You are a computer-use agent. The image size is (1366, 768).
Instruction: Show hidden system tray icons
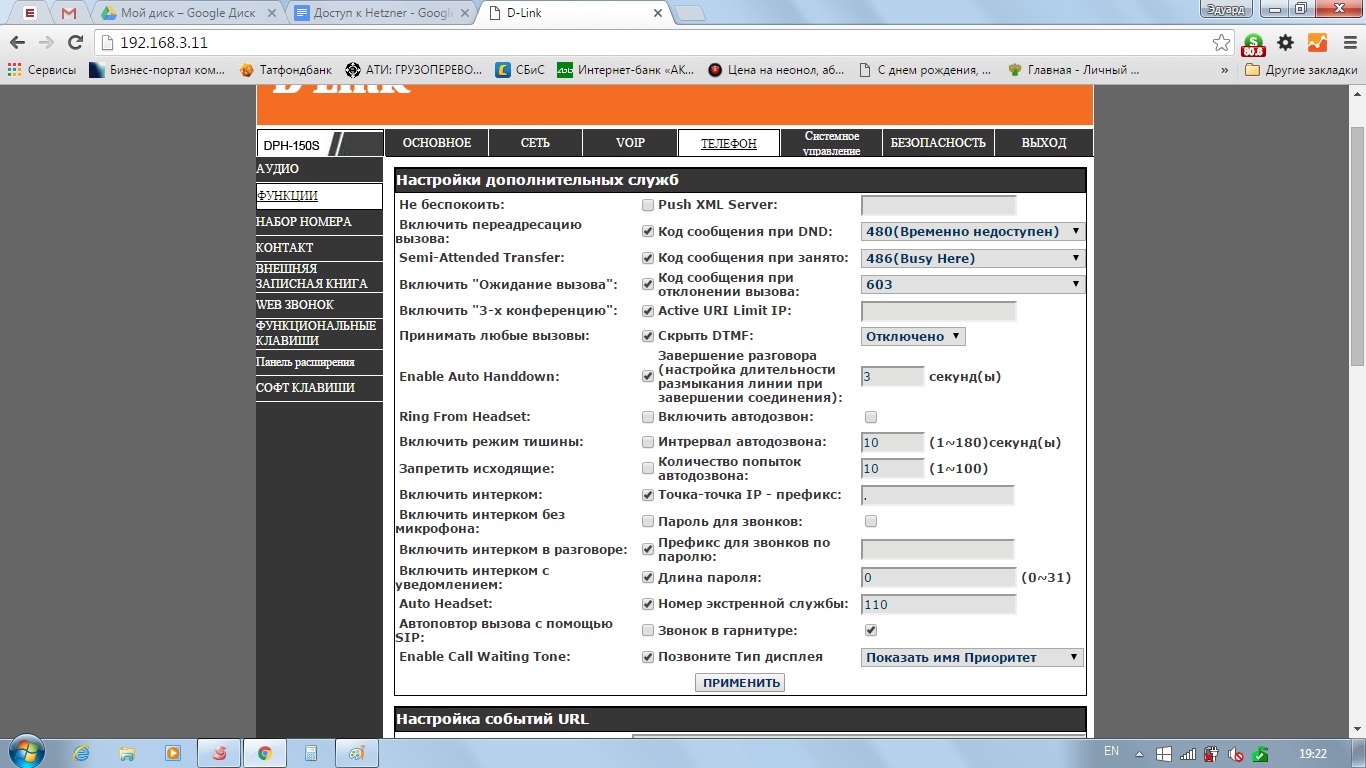tap(1137, 753)
